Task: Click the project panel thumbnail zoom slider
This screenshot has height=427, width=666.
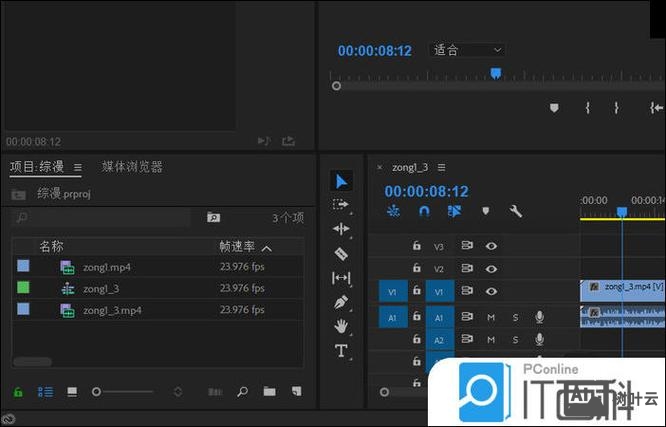Action: pos(122,392)
